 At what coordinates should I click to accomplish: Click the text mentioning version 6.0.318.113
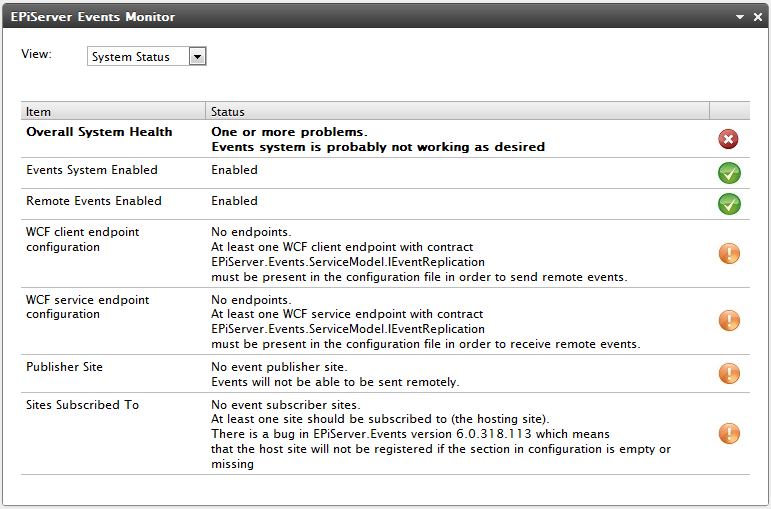(411, 434)
